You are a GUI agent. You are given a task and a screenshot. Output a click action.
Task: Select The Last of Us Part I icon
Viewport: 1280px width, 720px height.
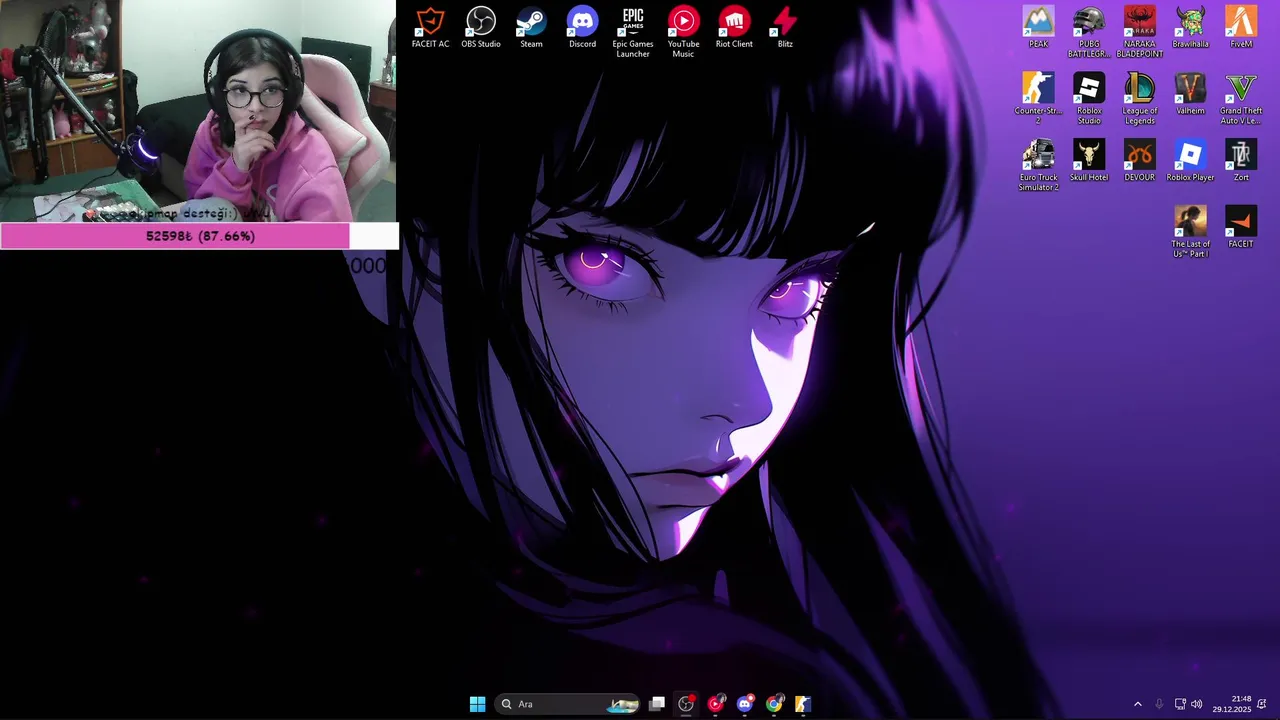point(1190,232)
